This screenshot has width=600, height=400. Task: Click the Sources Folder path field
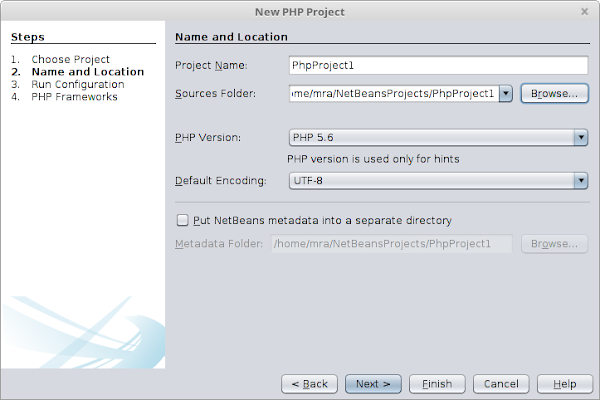tap(394, 93)
